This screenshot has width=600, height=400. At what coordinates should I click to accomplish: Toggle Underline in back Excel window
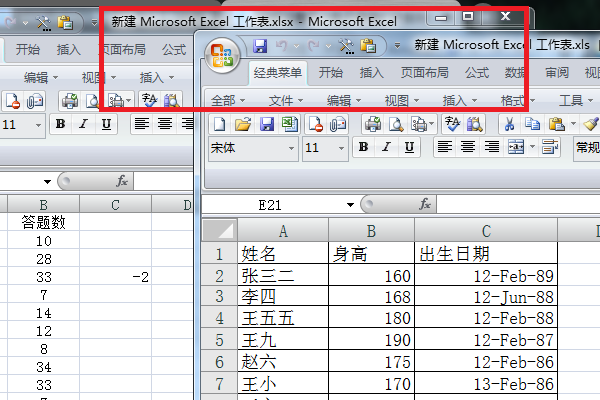pos(106,124)
